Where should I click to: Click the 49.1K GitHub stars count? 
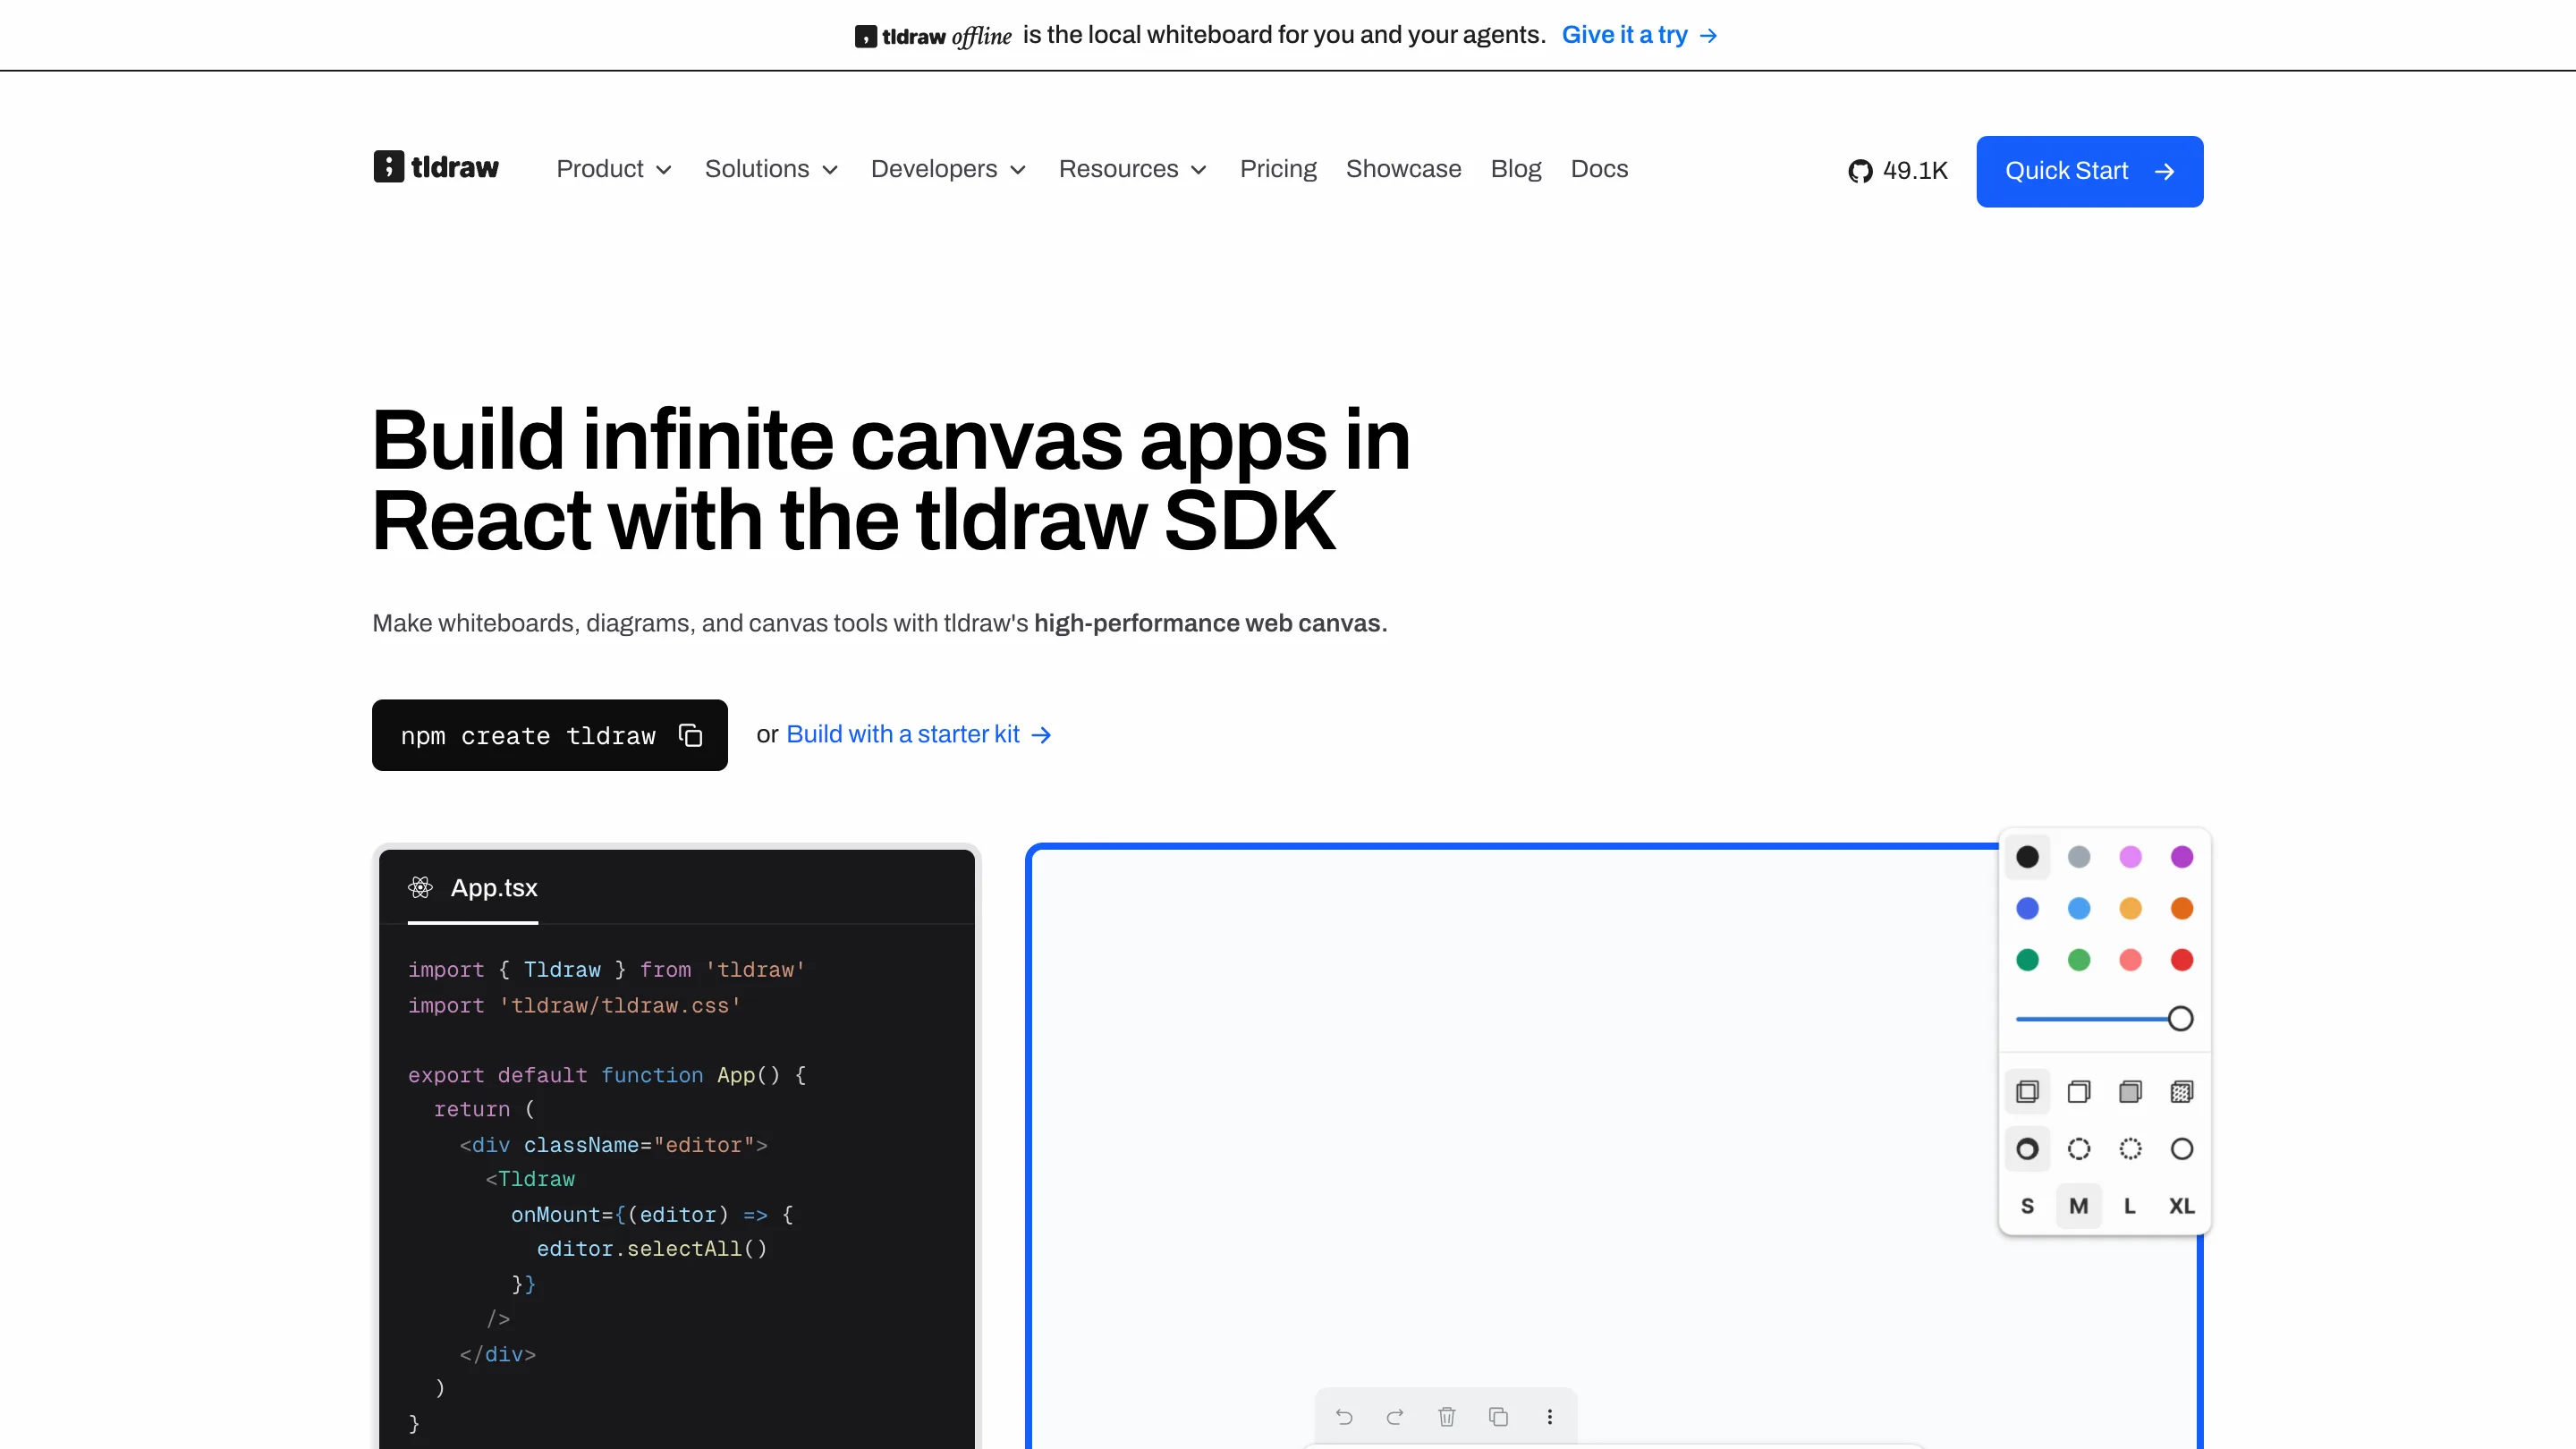tap(1915, 171)
